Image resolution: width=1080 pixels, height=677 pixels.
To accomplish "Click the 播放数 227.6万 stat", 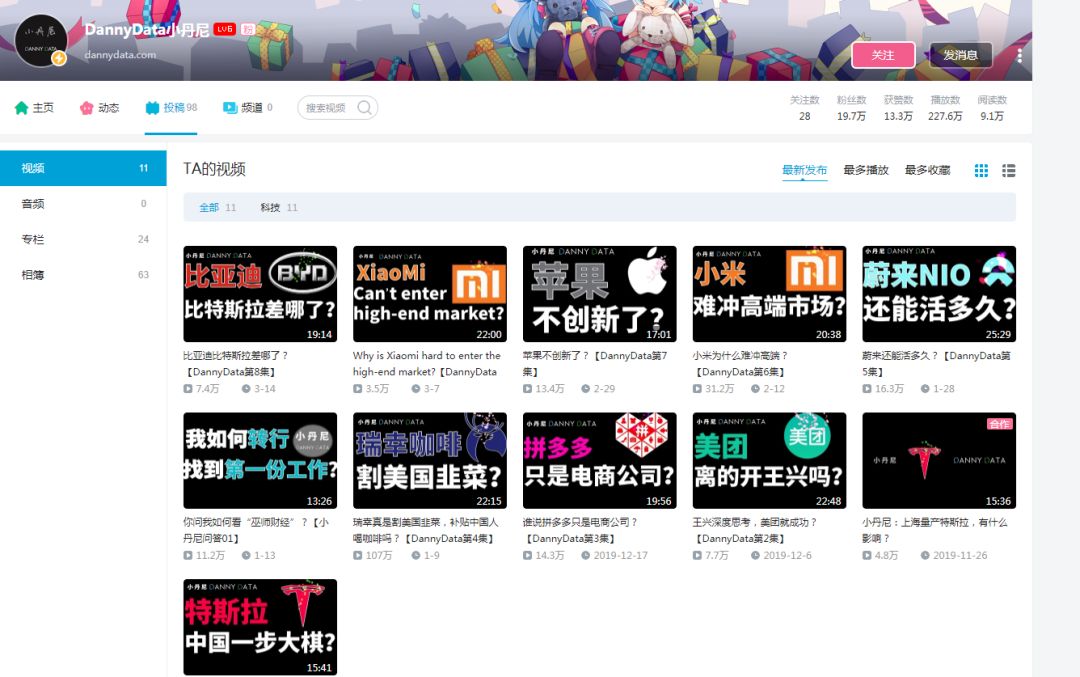I will coord(945,108).
